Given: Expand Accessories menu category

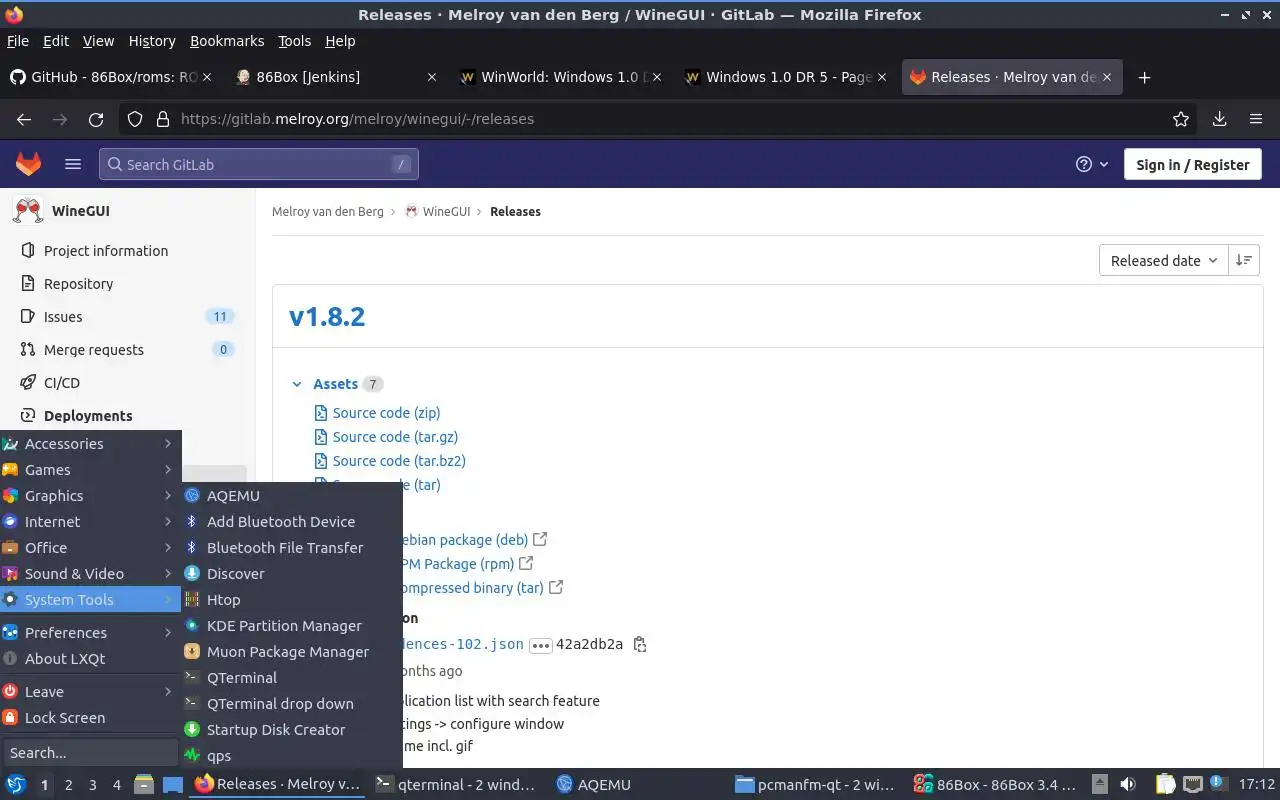Looking at the screenshot, I should tap(90, 444).
